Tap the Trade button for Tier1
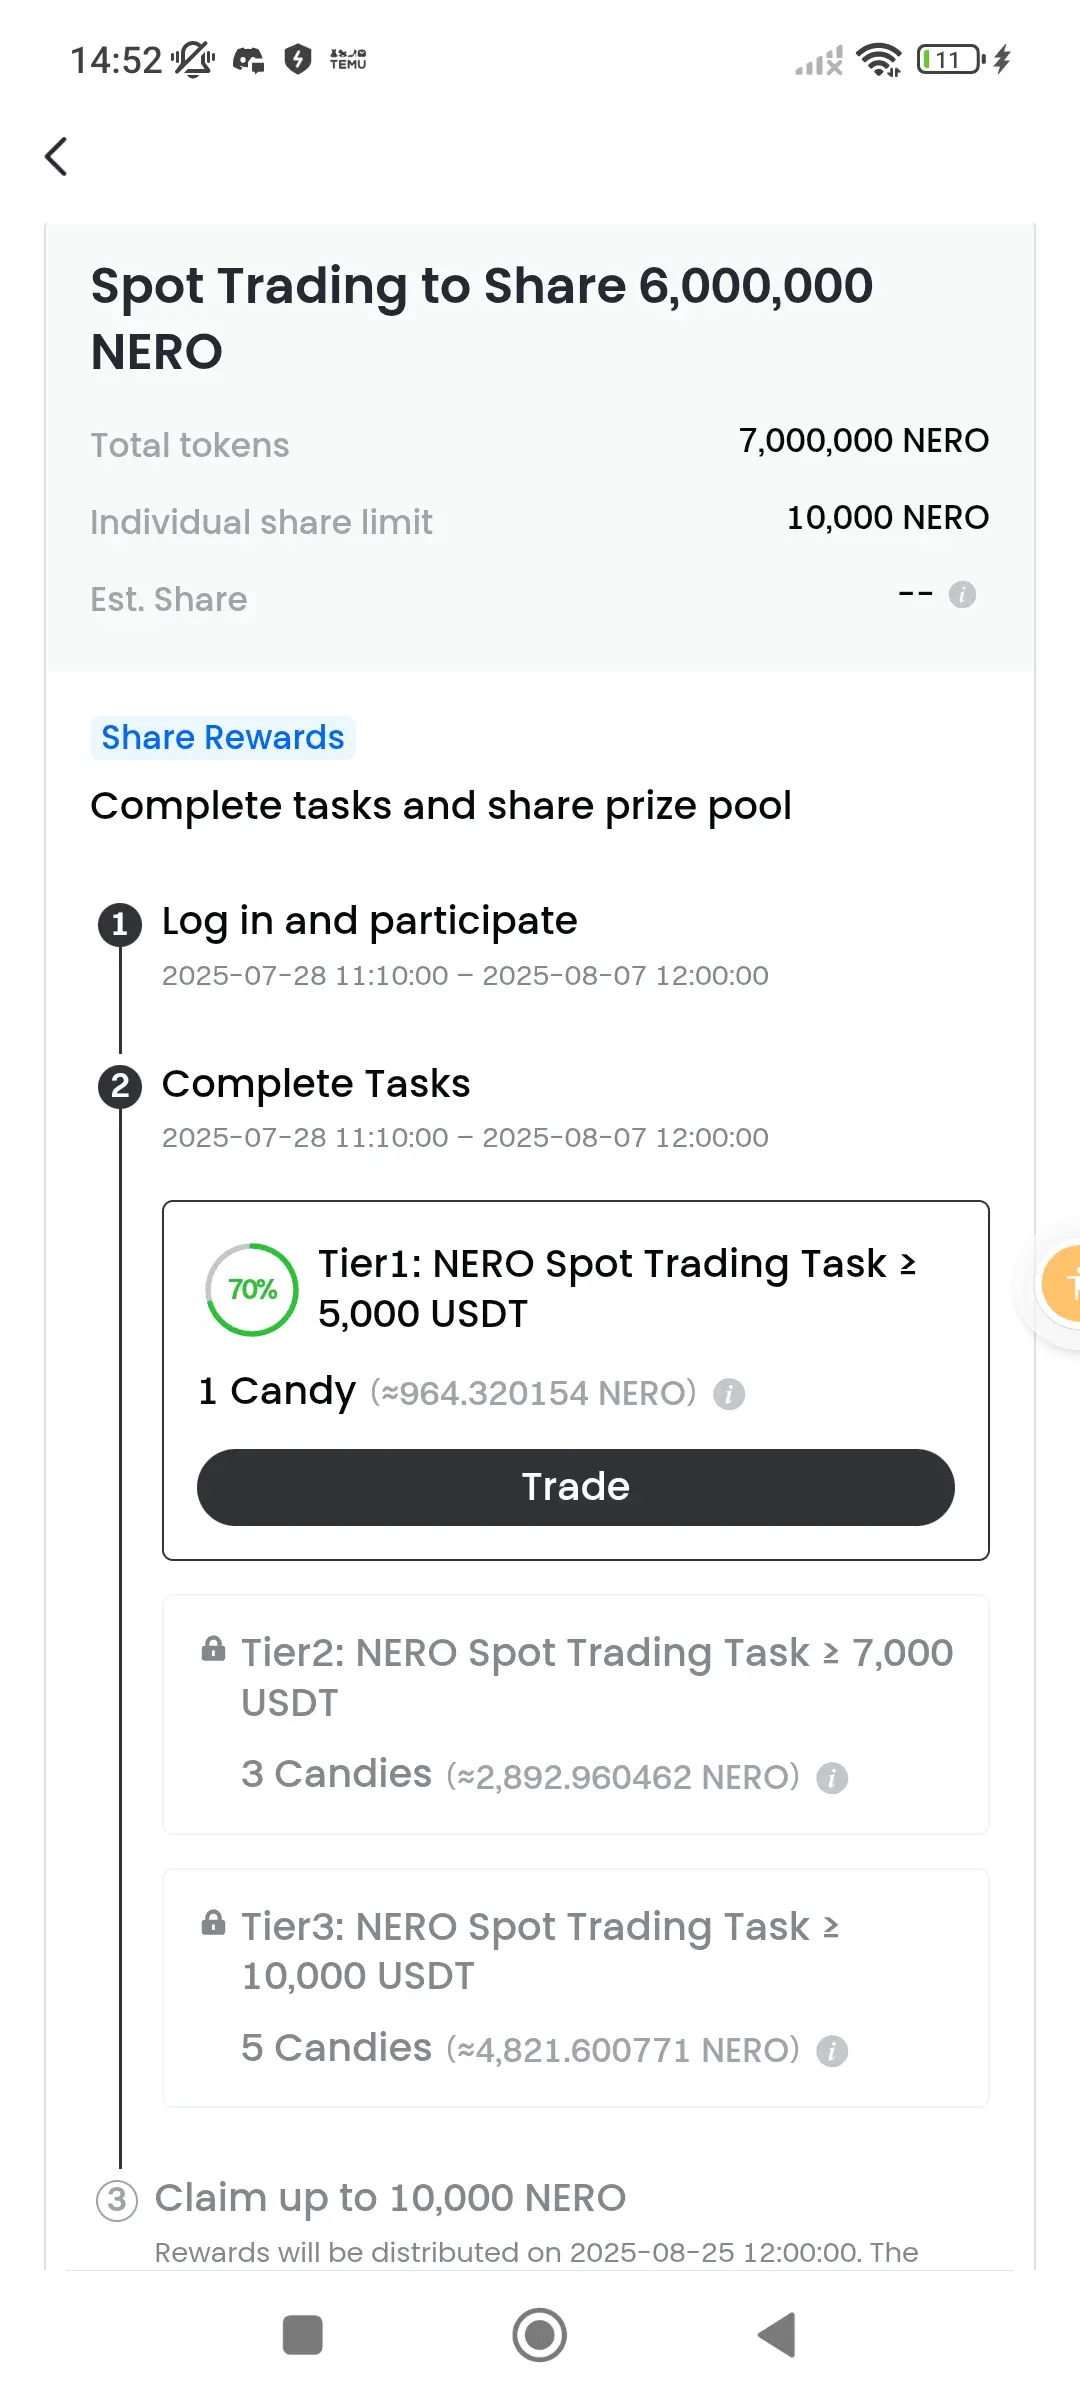This screenshot has width=1080, height=2400. [576, 1487]
